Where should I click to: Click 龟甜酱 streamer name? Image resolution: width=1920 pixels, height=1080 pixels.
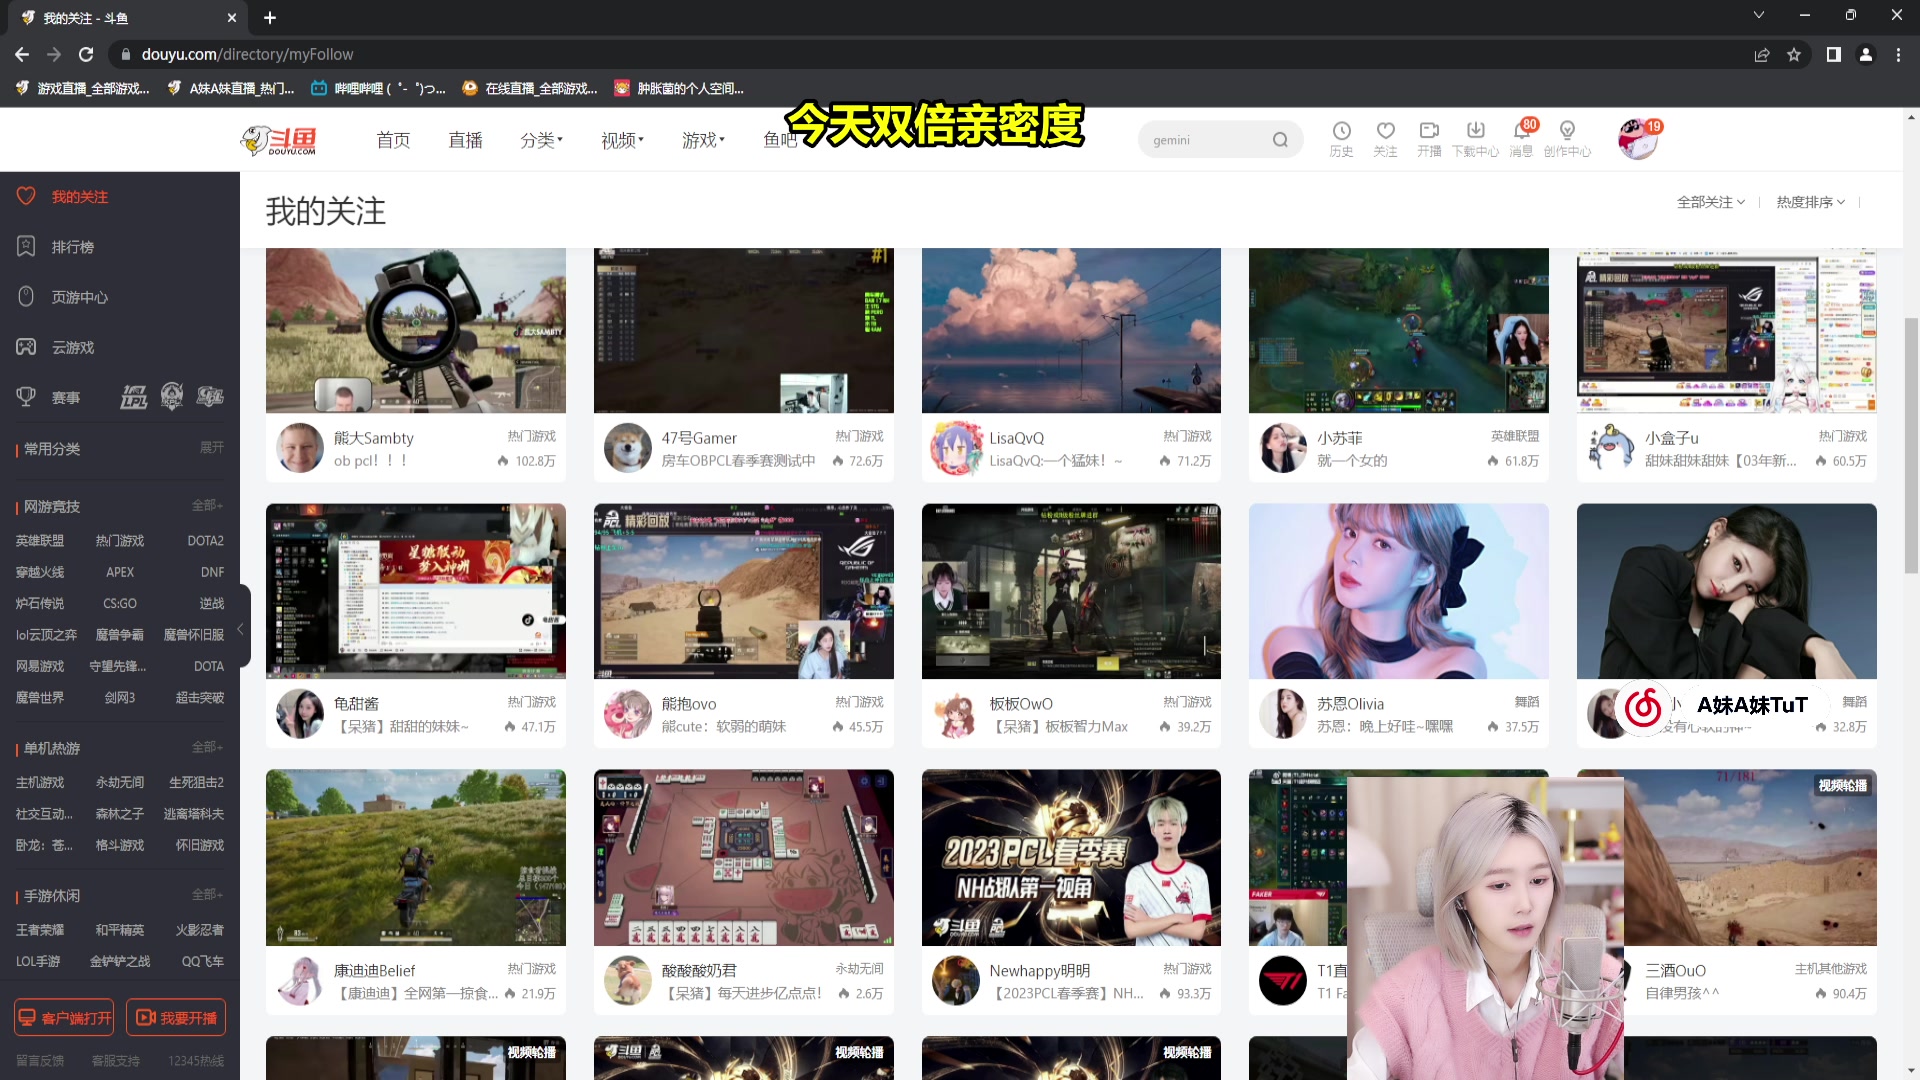pyautogui.click(x=356, y=704)
